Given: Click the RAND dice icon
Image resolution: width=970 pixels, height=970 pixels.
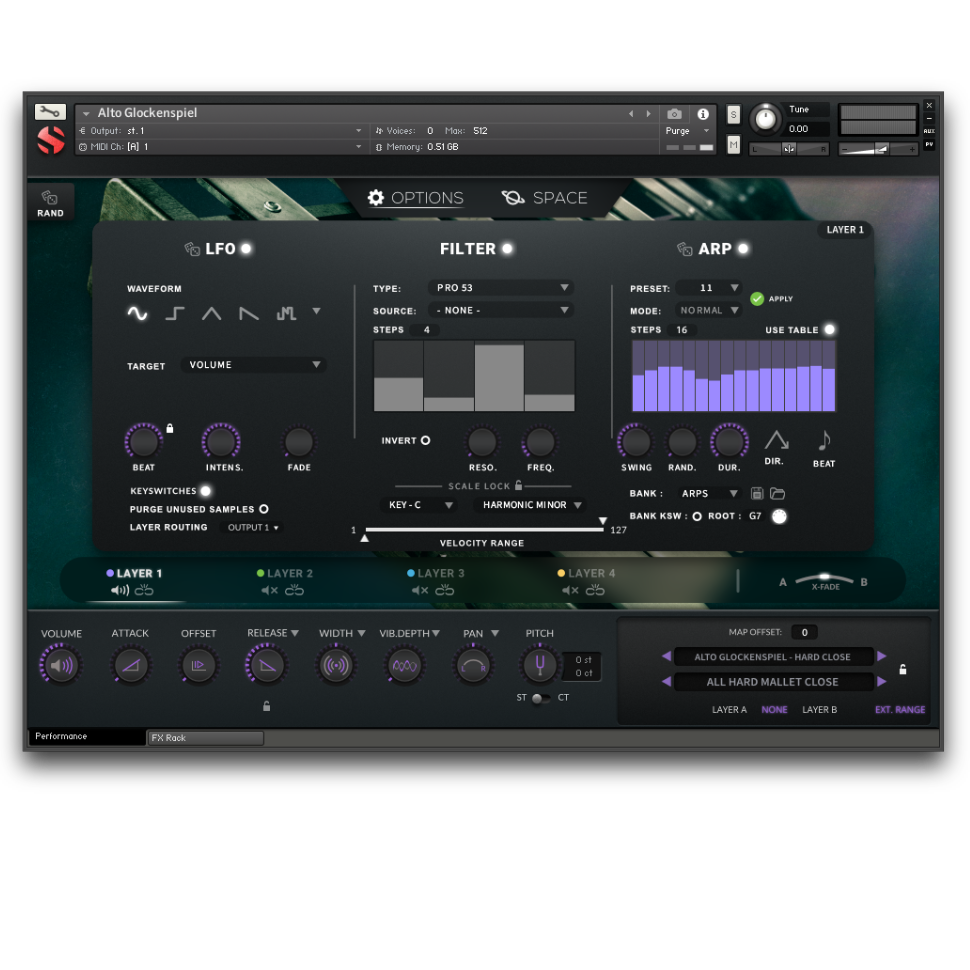Looking at the screenshot, I should coord(50,198).
